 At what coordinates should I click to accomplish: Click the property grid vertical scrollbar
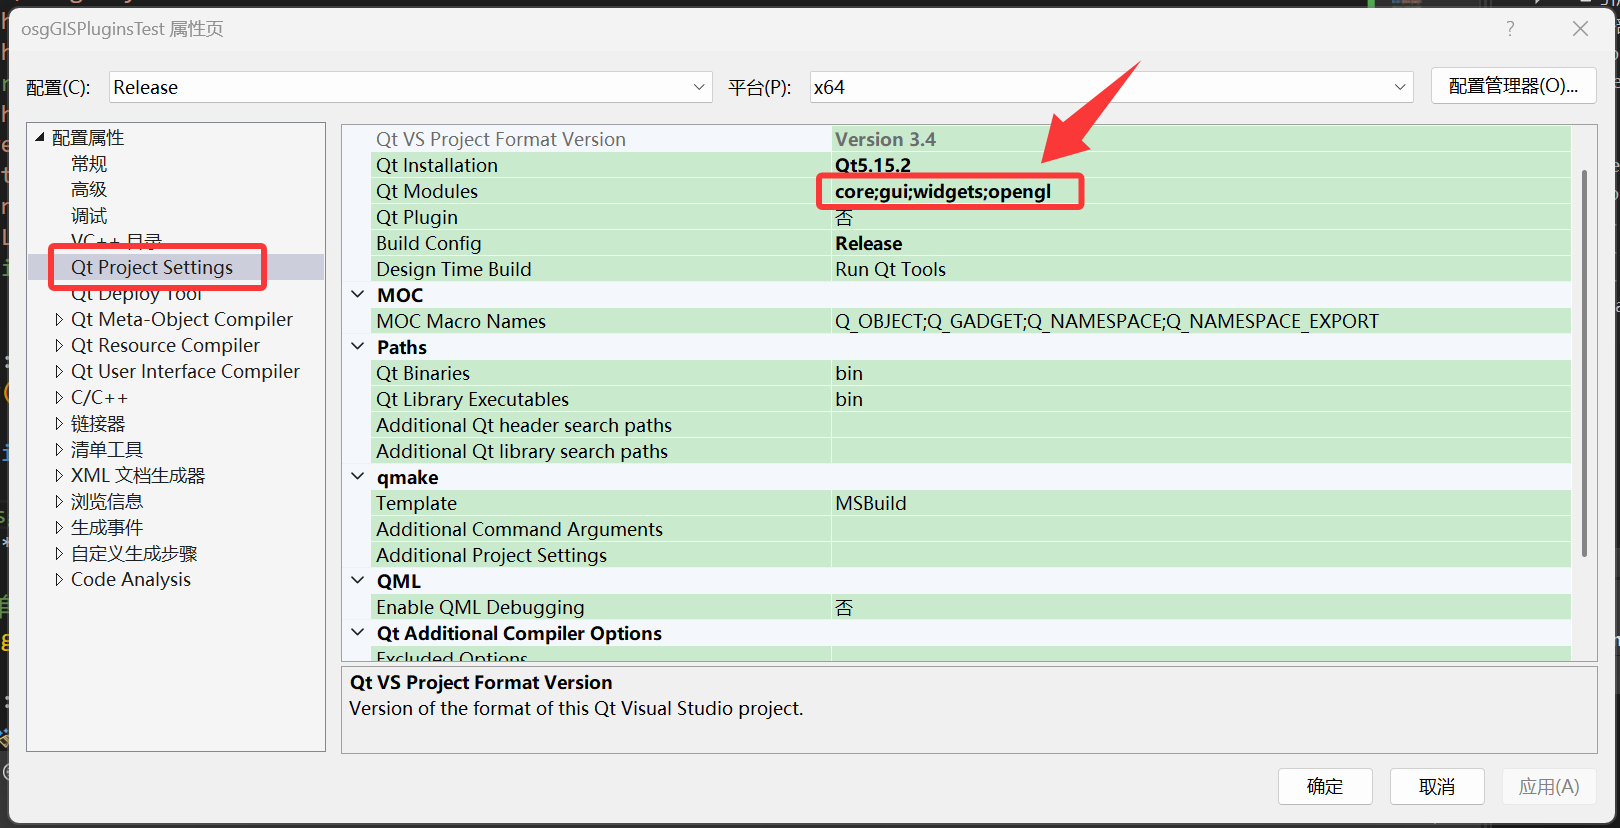click(x=1584, y=363)
